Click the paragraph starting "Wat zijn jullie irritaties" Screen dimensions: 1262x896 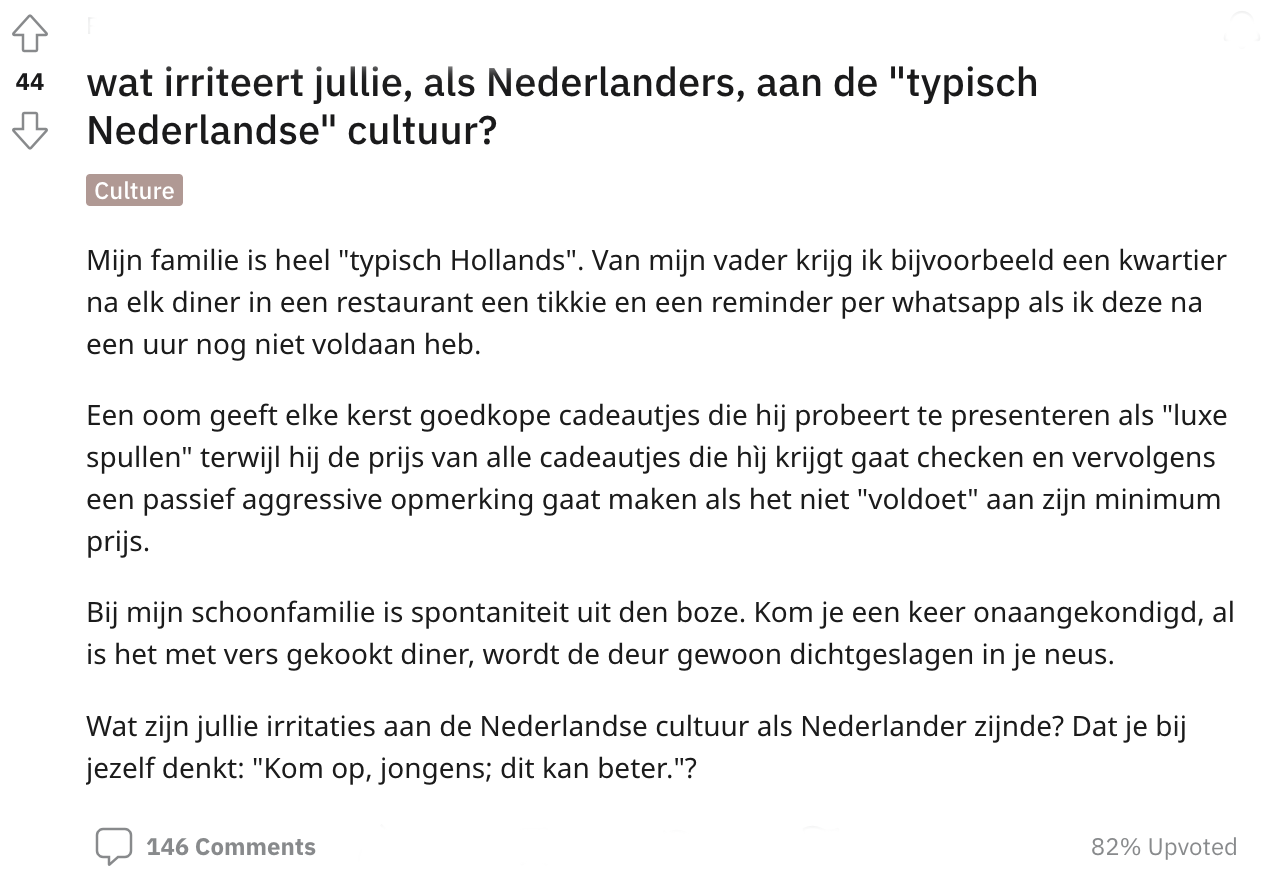pos(635,748)
